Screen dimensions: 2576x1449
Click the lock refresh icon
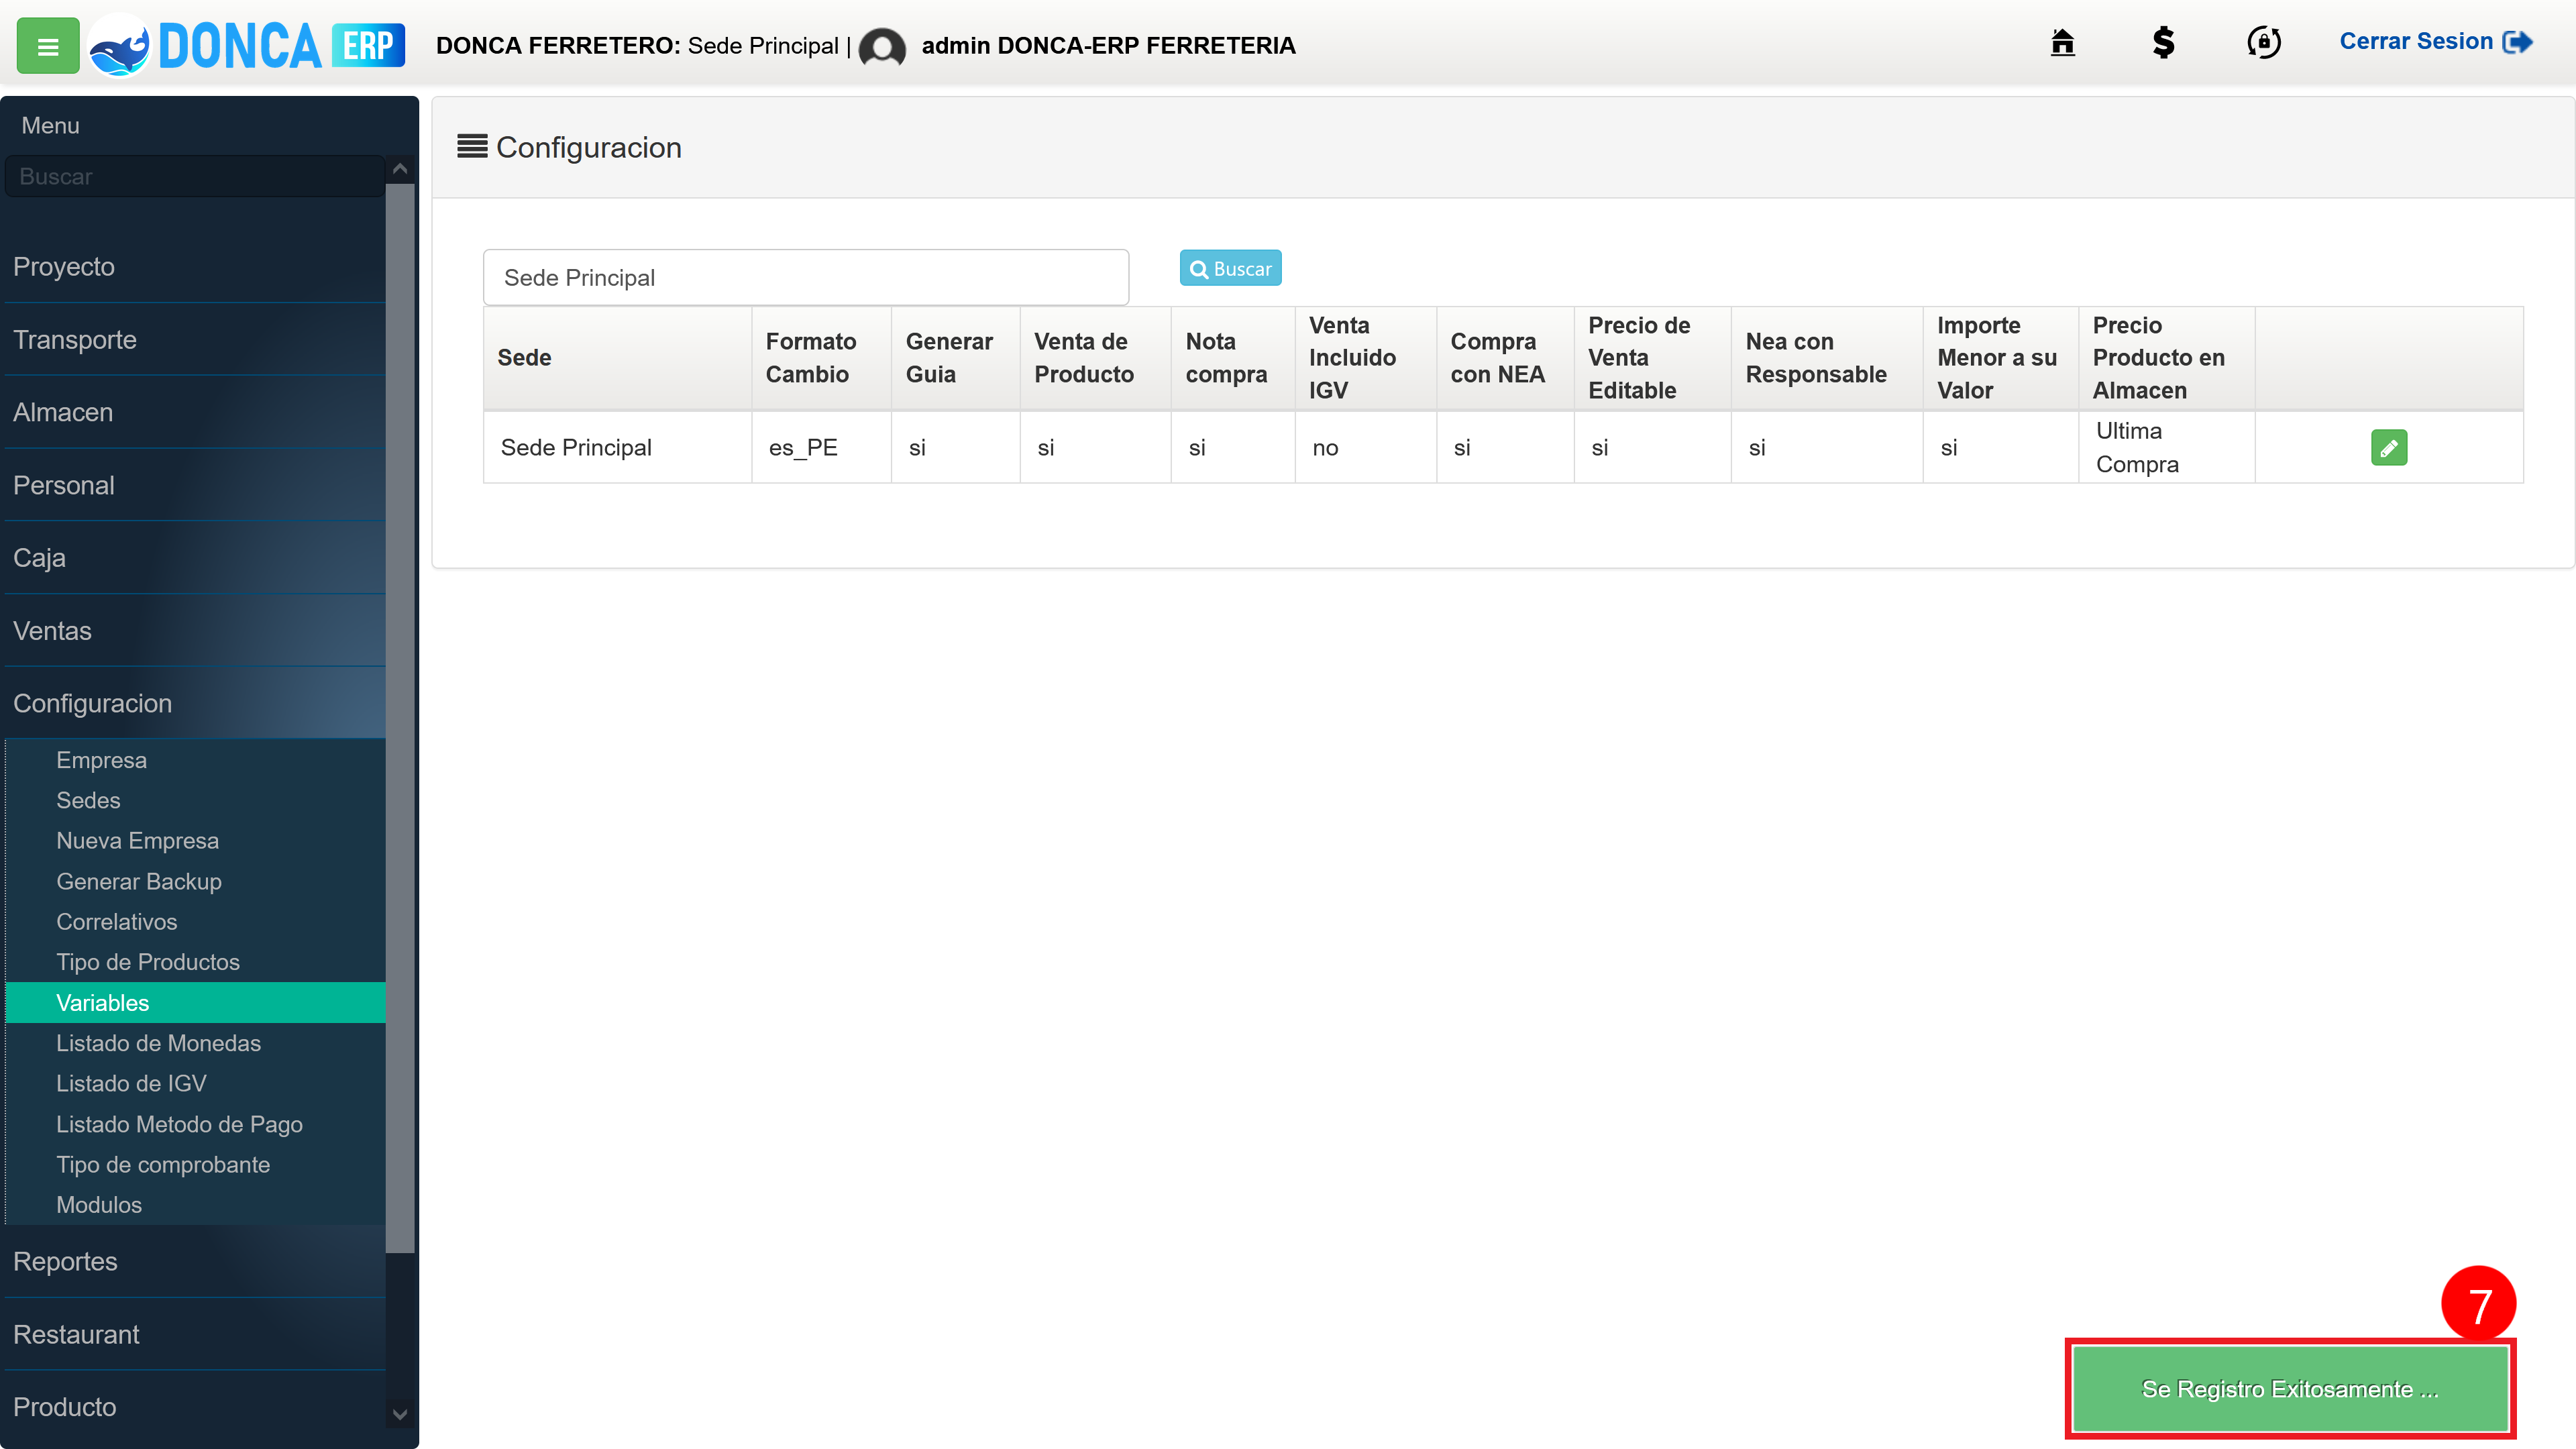click(2264, 43)
